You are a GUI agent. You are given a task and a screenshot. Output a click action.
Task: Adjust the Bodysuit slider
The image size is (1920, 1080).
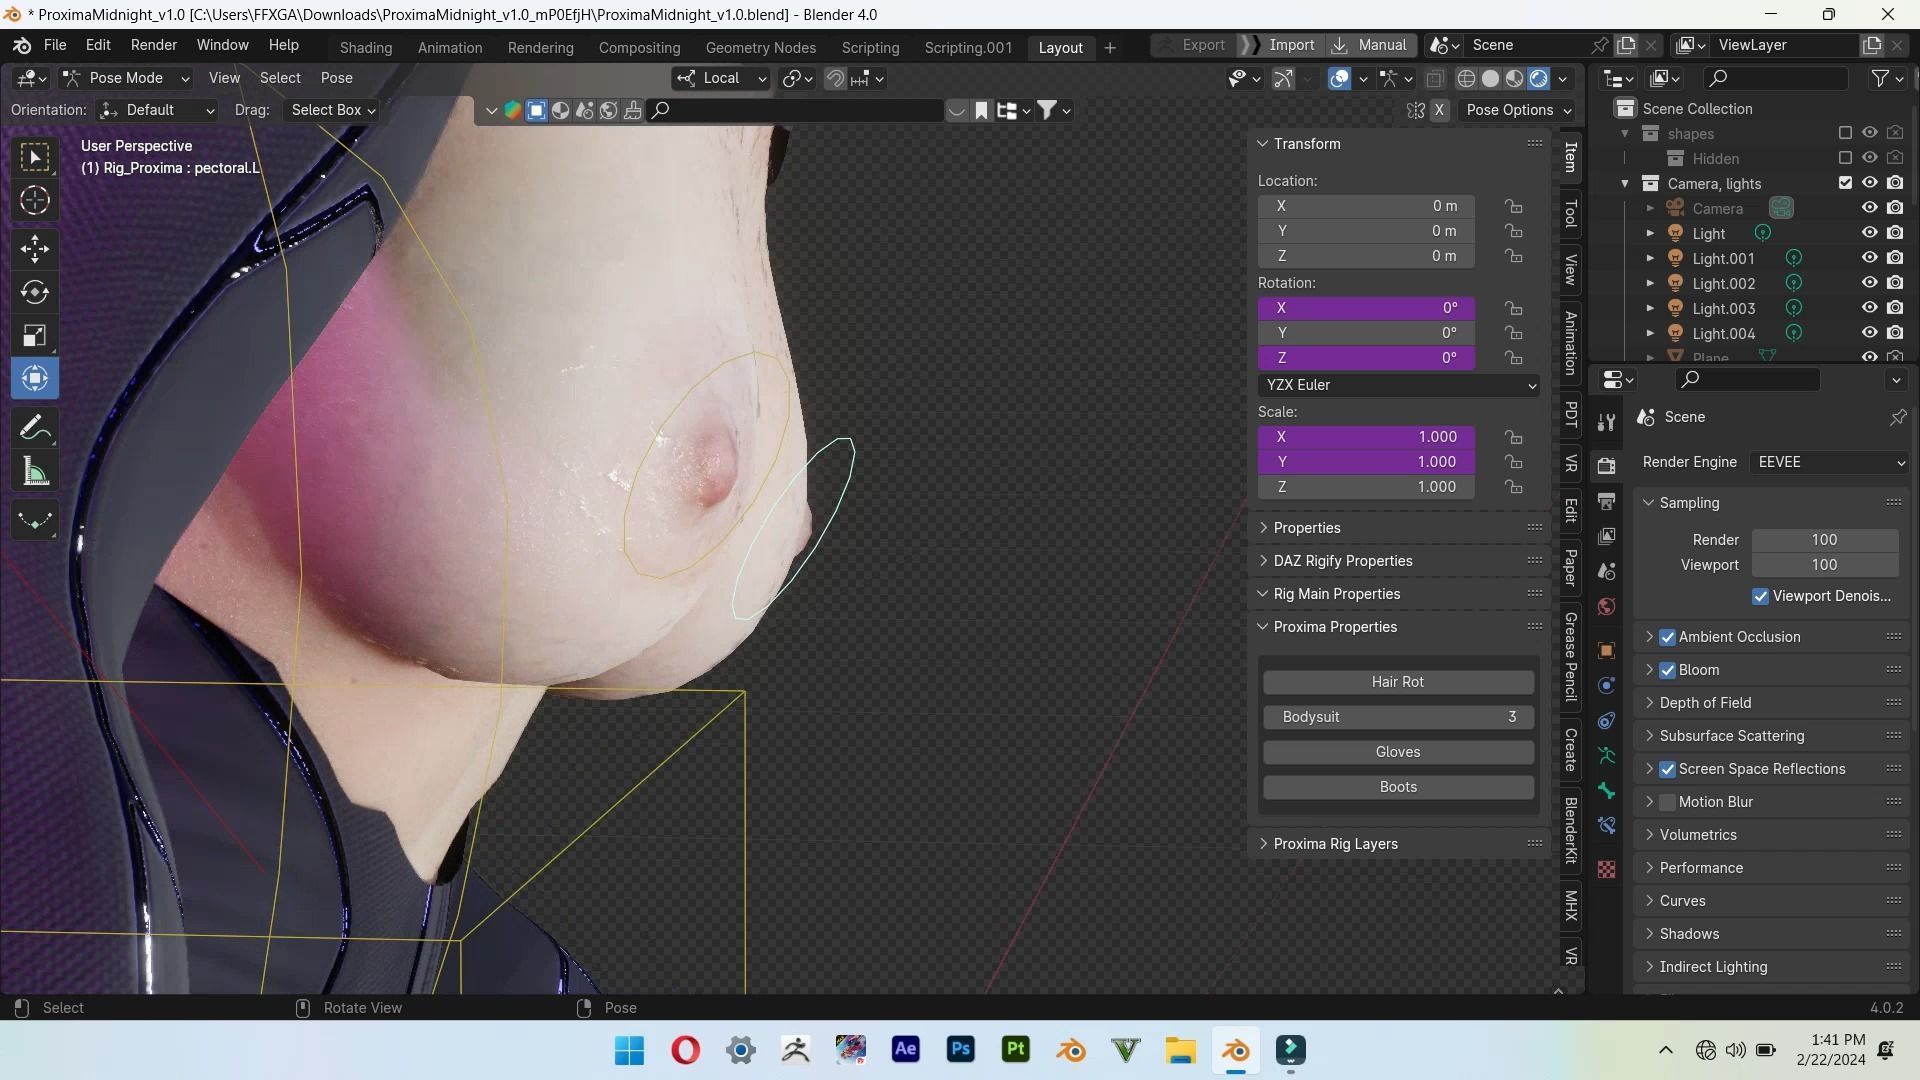[1397, 717]
